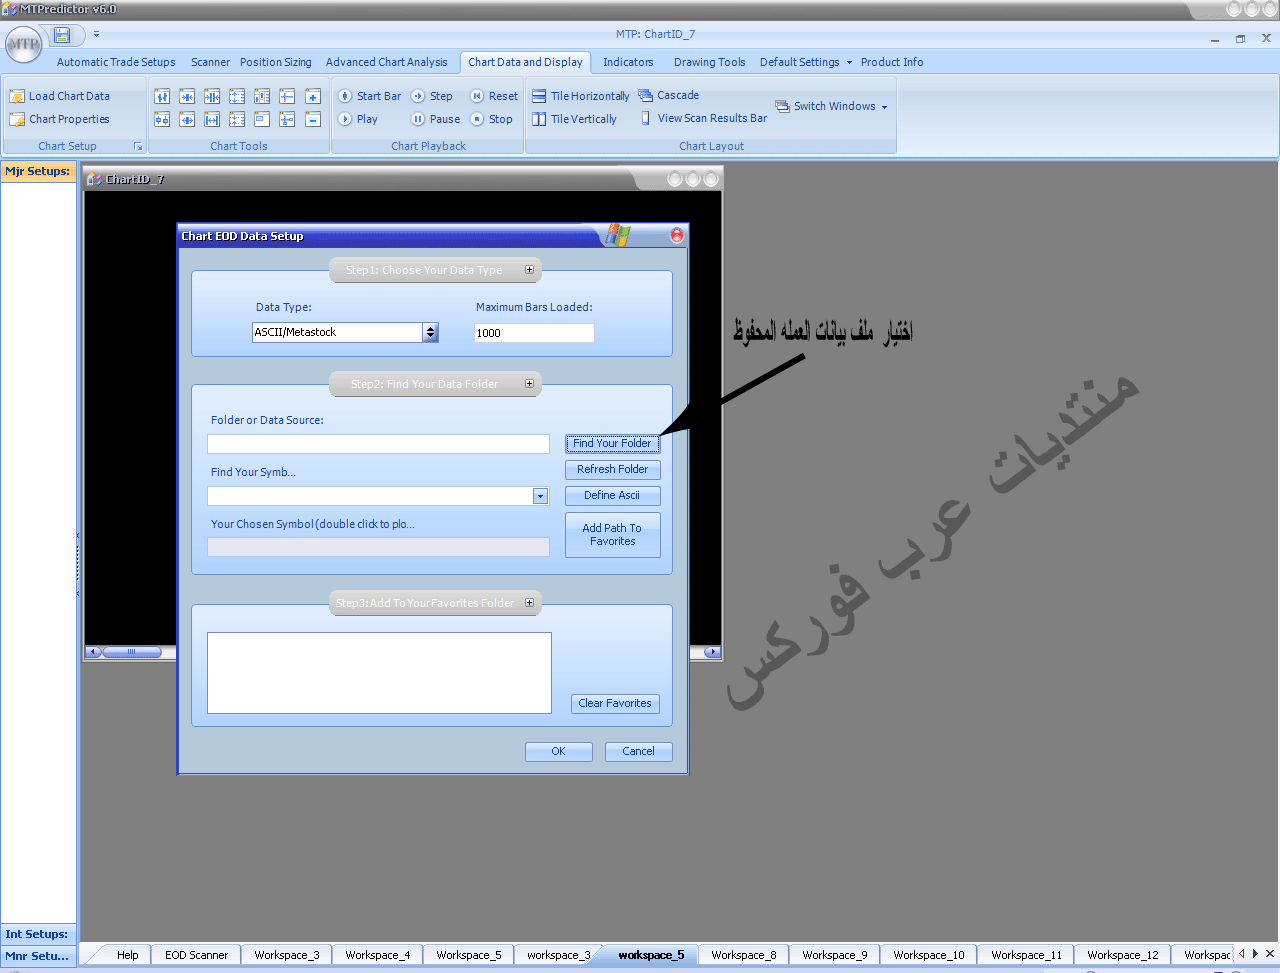Click the Stop playback icon
The height and width of the screenshot is (973, 1280).
[477, 119]
